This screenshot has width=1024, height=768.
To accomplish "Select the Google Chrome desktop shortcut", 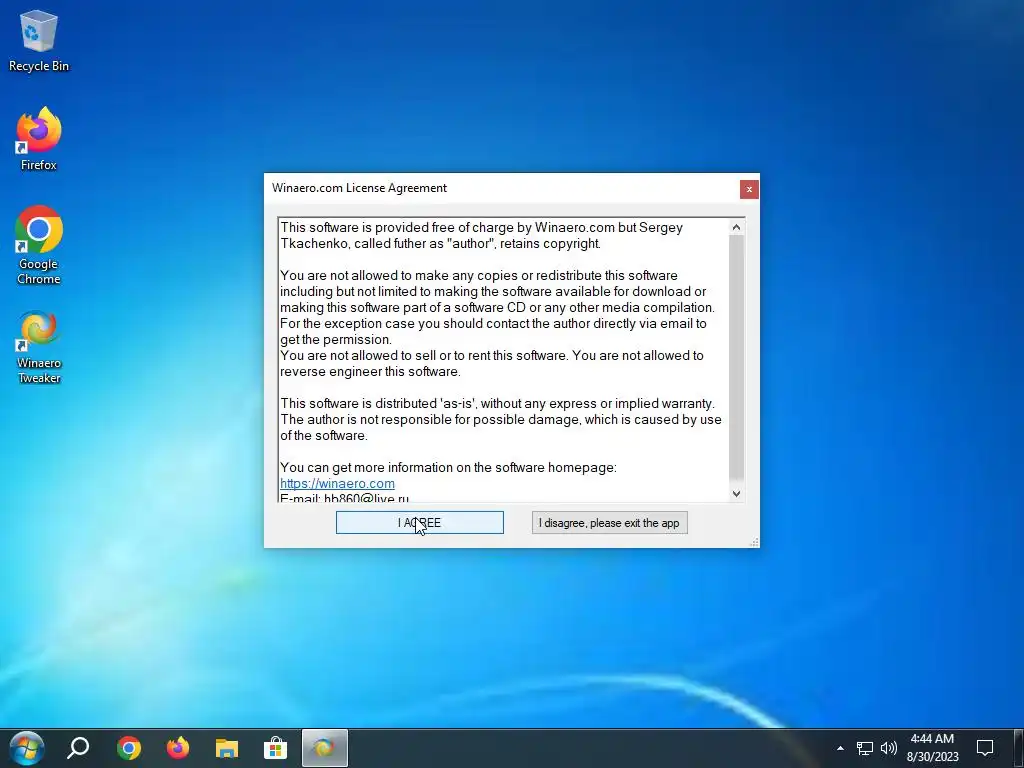I will (x=39, y=246).
